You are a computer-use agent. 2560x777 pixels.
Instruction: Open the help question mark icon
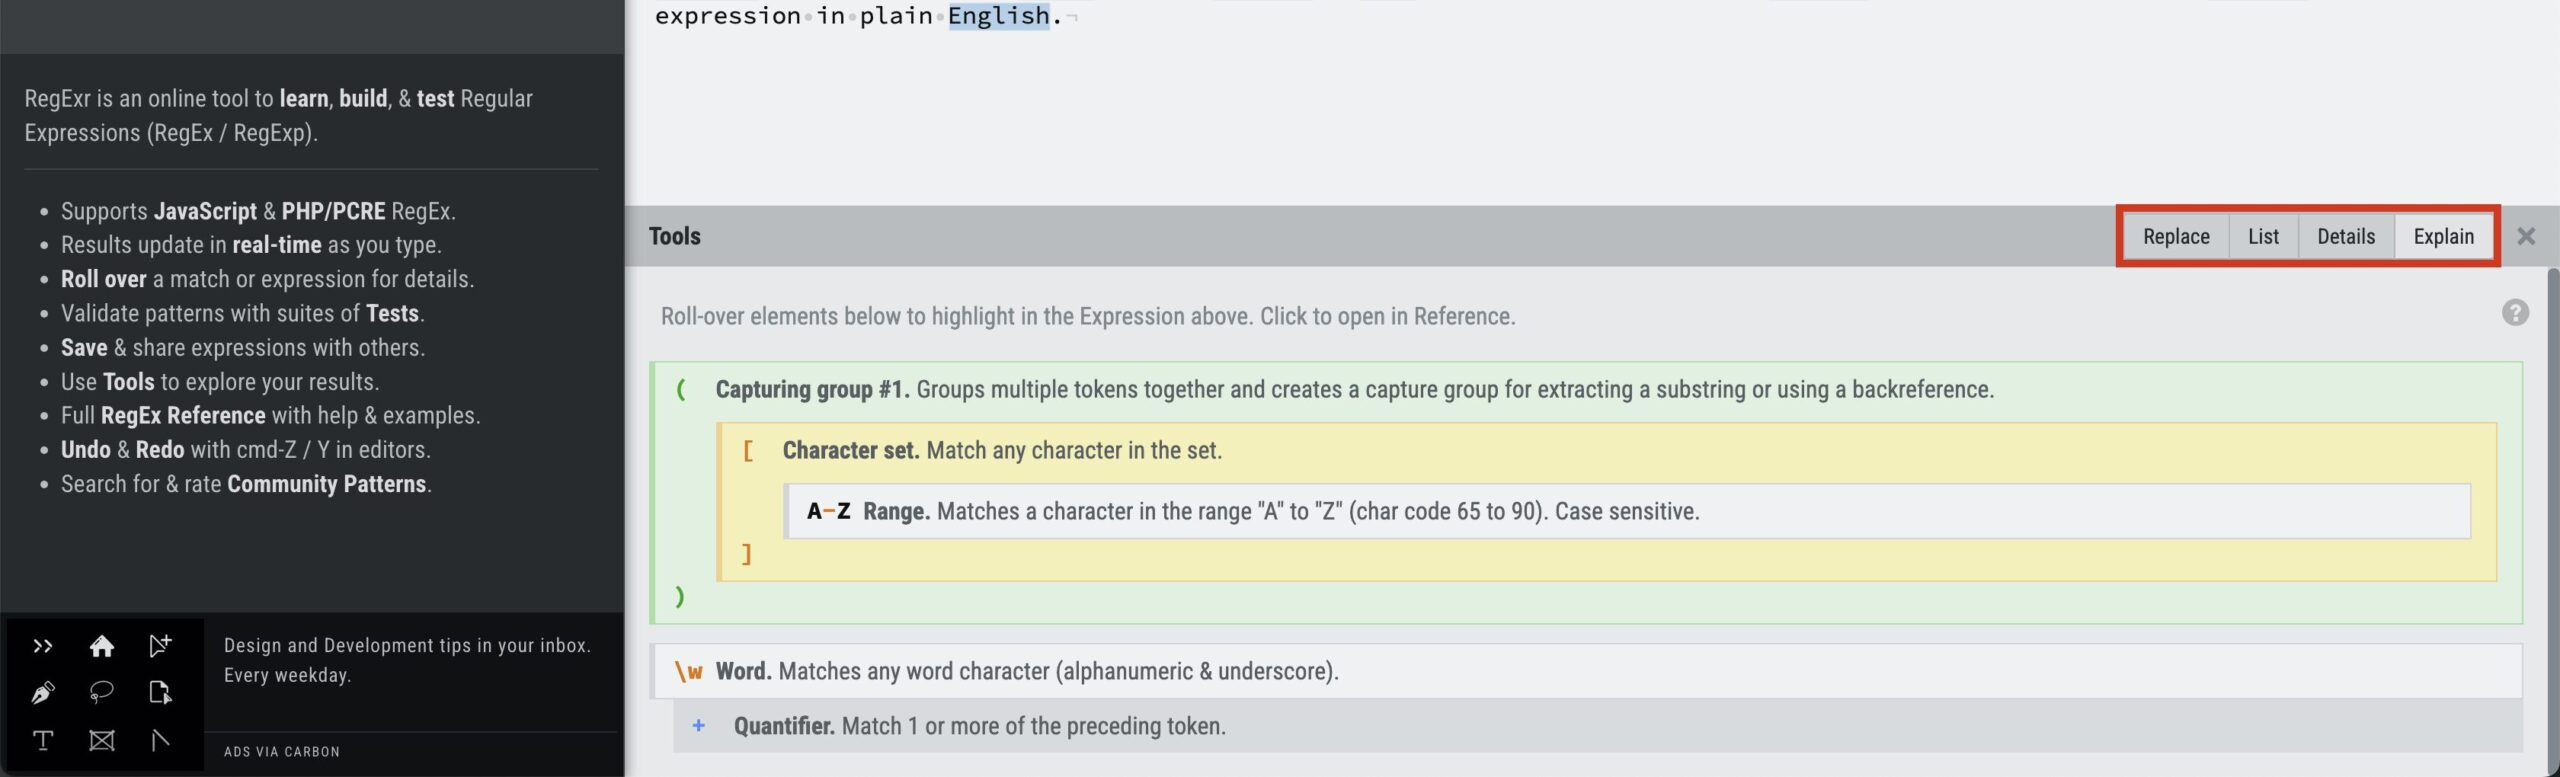point(2515,313)
